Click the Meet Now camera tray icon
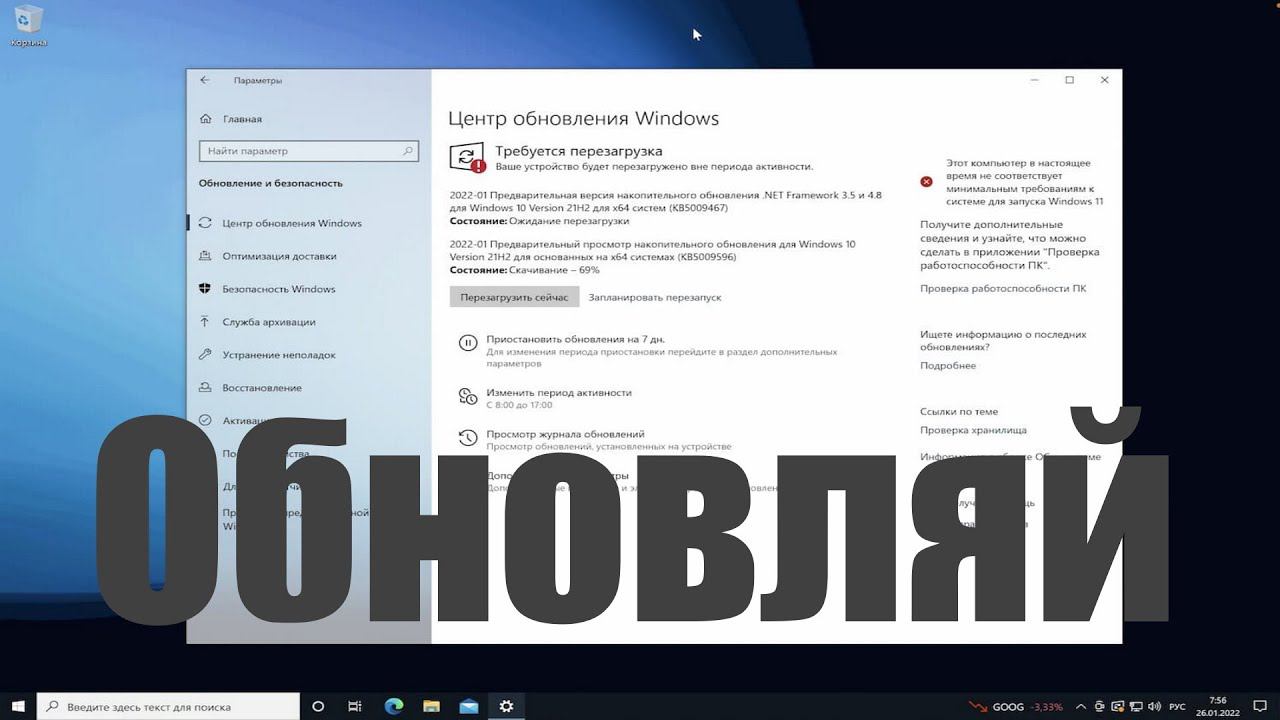The width and height of the screenshot is (1280, 720). [1101, 707]
